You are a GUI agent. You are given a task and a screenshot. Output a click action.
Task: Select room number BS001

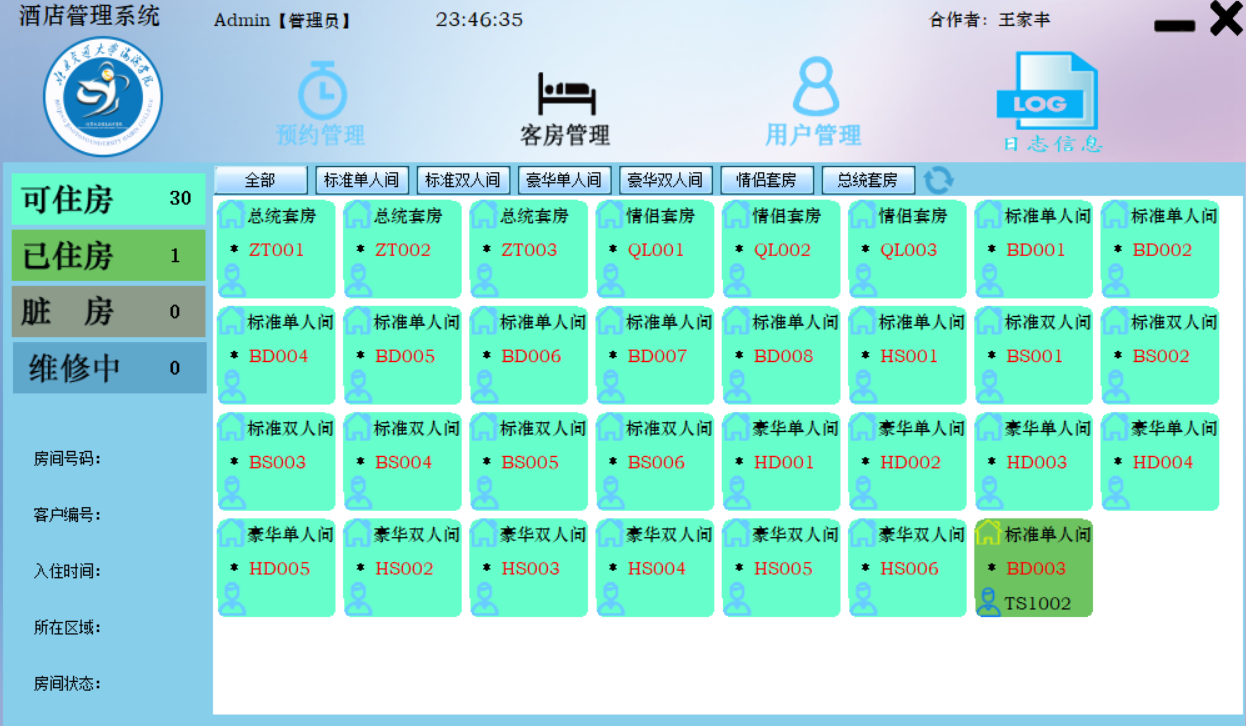click(x=1035, y=356)
